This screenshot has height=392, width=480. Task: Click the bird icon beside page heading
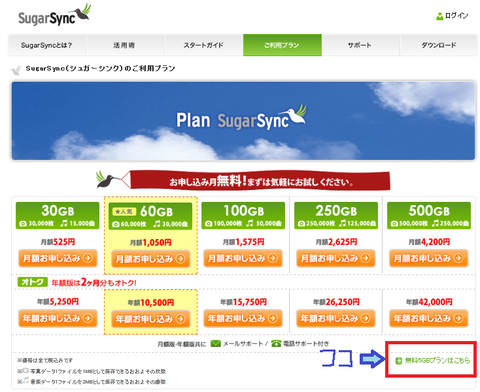[15, 70]
